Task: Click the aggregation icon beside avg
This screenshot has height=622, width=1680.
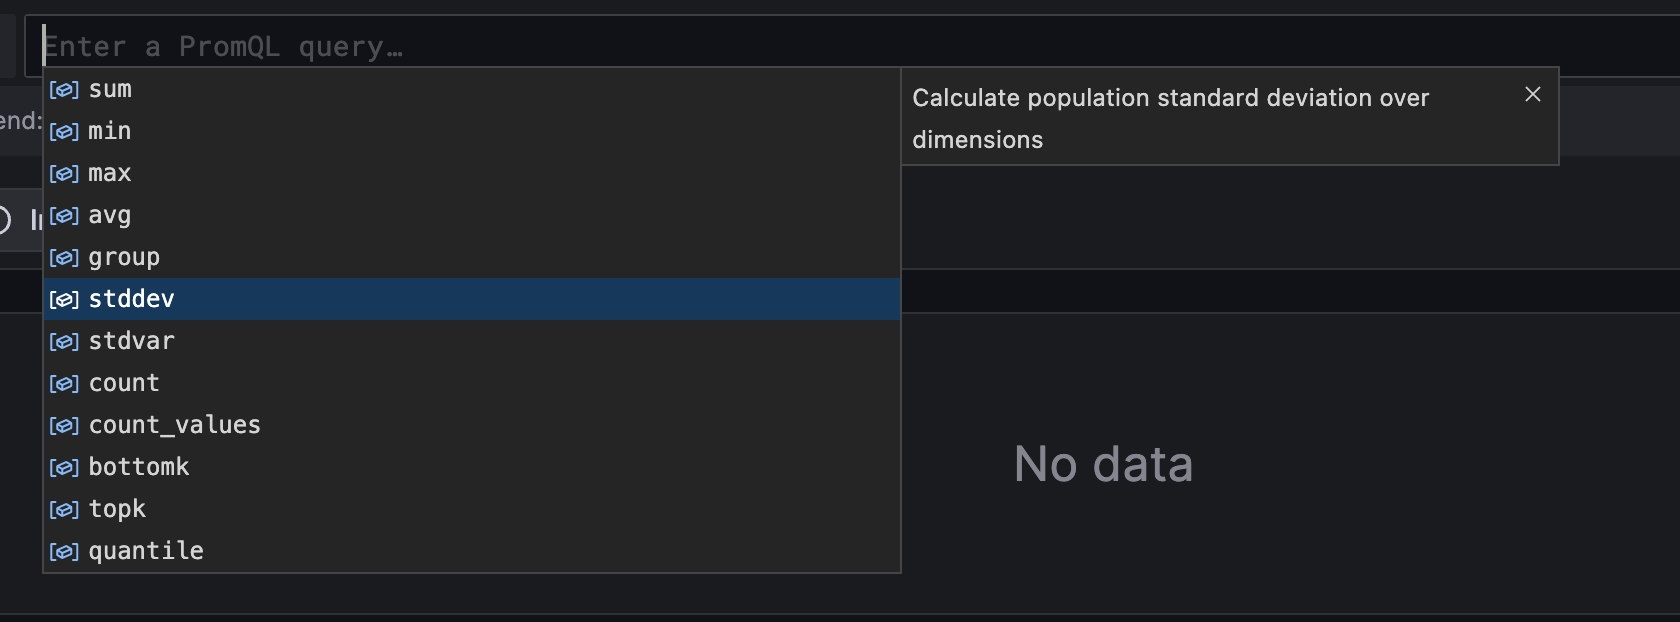Action: [x=63, y=215]
